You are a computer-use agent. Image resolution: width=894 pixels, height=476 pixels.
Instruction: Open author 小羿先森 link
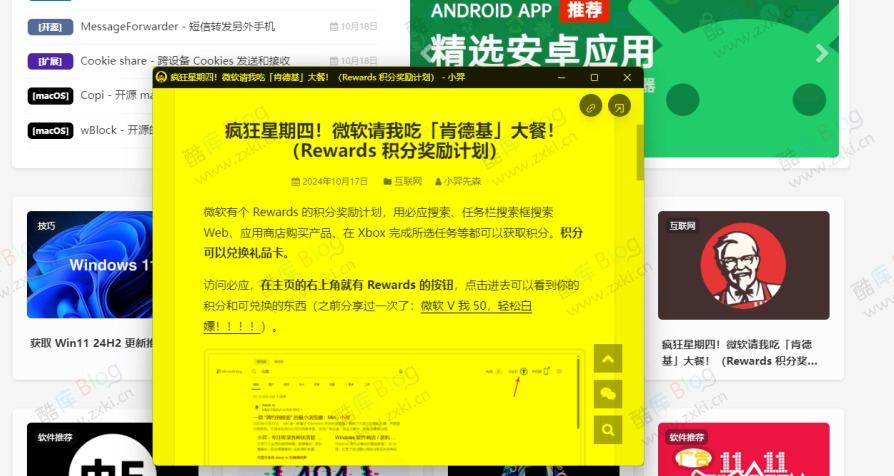tap(458, 181)
